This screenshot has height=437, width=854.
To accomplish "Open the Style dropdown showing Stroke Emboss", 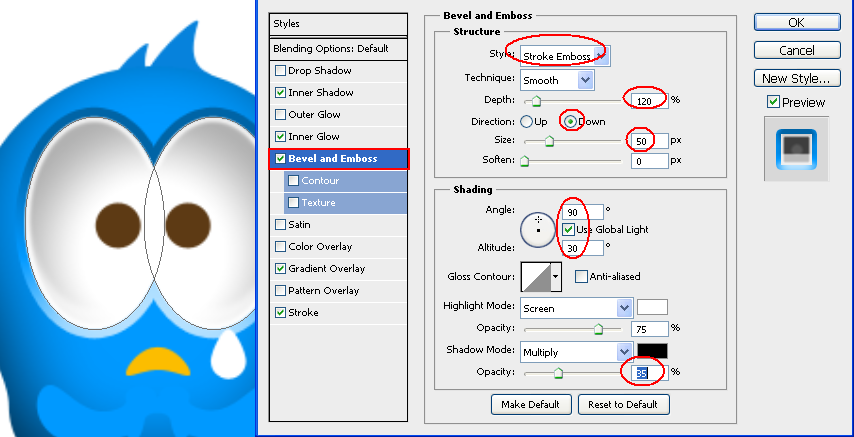I will coord(565,56).
